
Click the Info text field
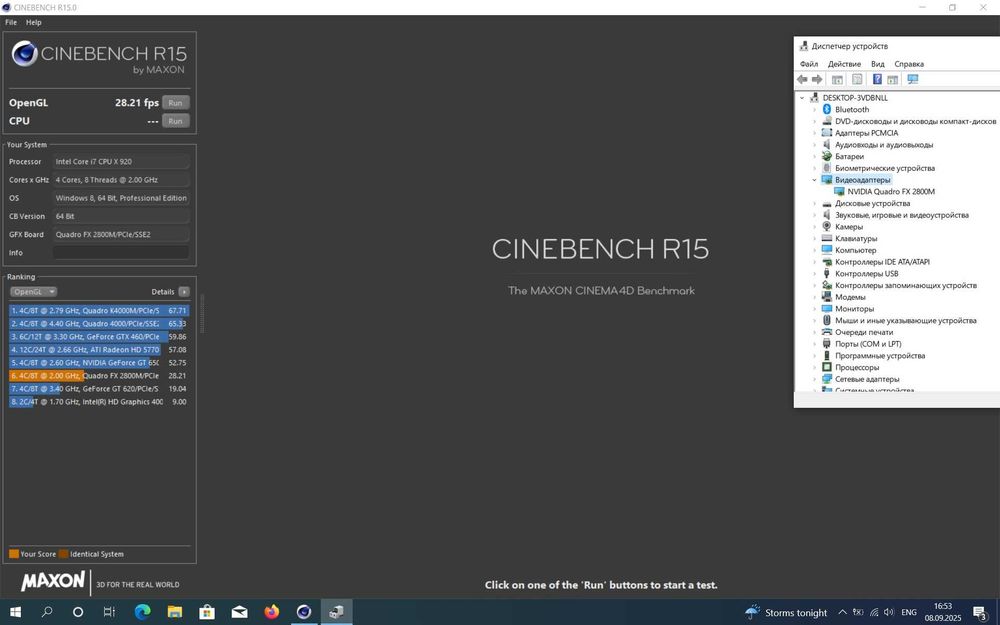[x=121, y=253]
